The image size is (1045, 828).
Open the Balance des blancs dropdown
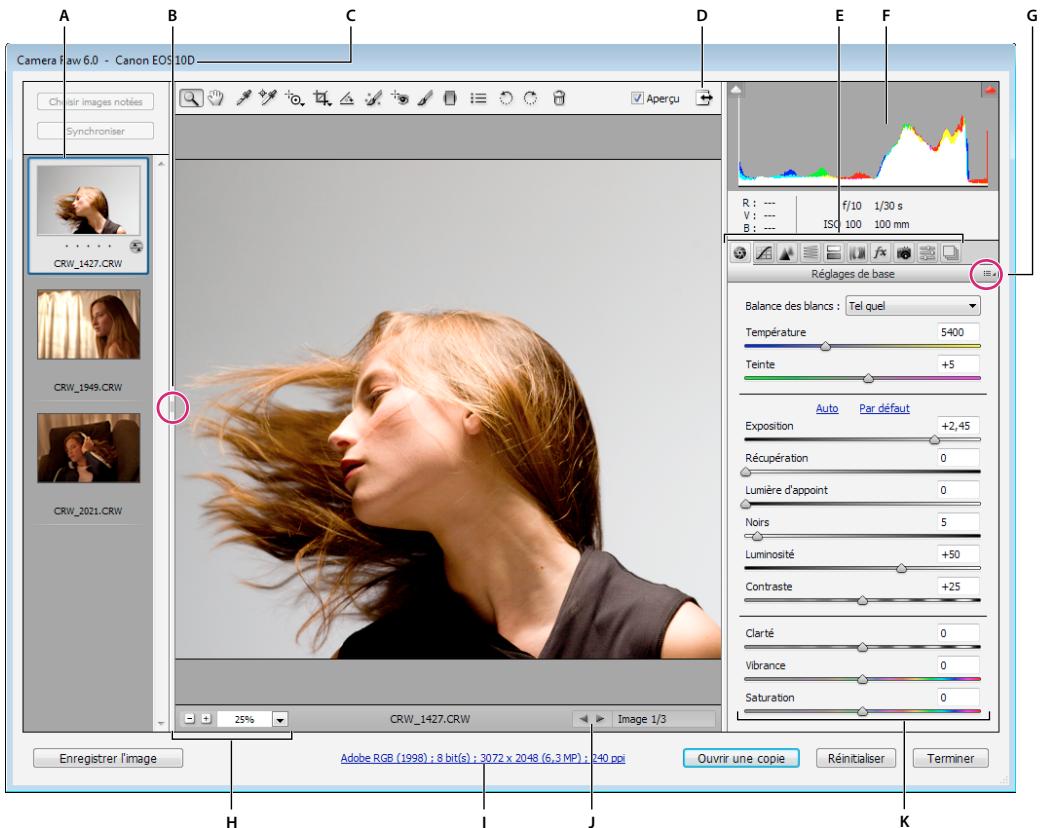912,306
